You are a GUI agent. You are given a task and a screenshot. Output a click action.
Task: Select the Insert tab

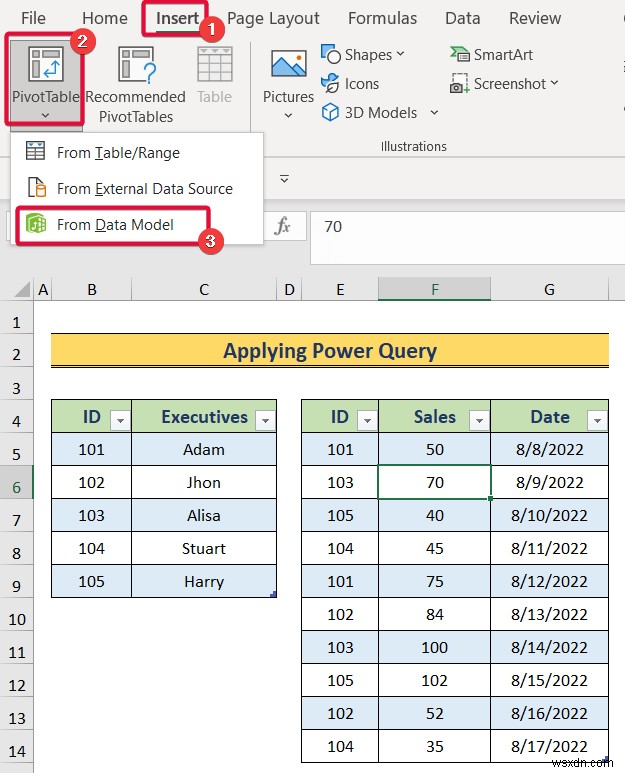[x=177, y=18]
